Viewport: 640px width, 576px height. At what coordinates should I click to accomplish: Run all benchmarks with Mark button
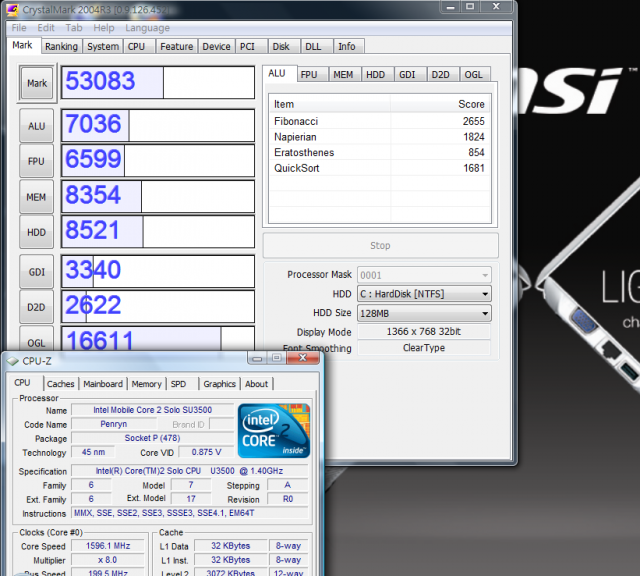click(x=37, y=83)
